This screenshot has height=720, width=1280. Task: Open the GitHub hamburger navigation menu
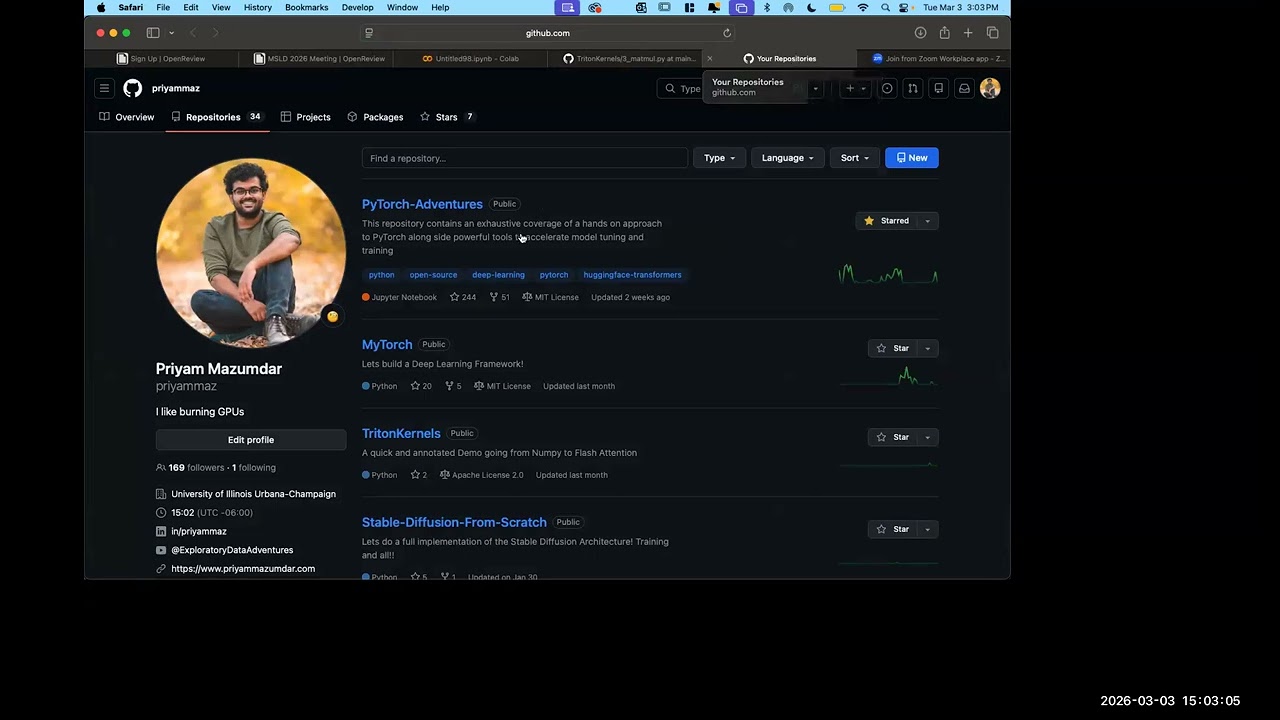[x=104, y=88]
